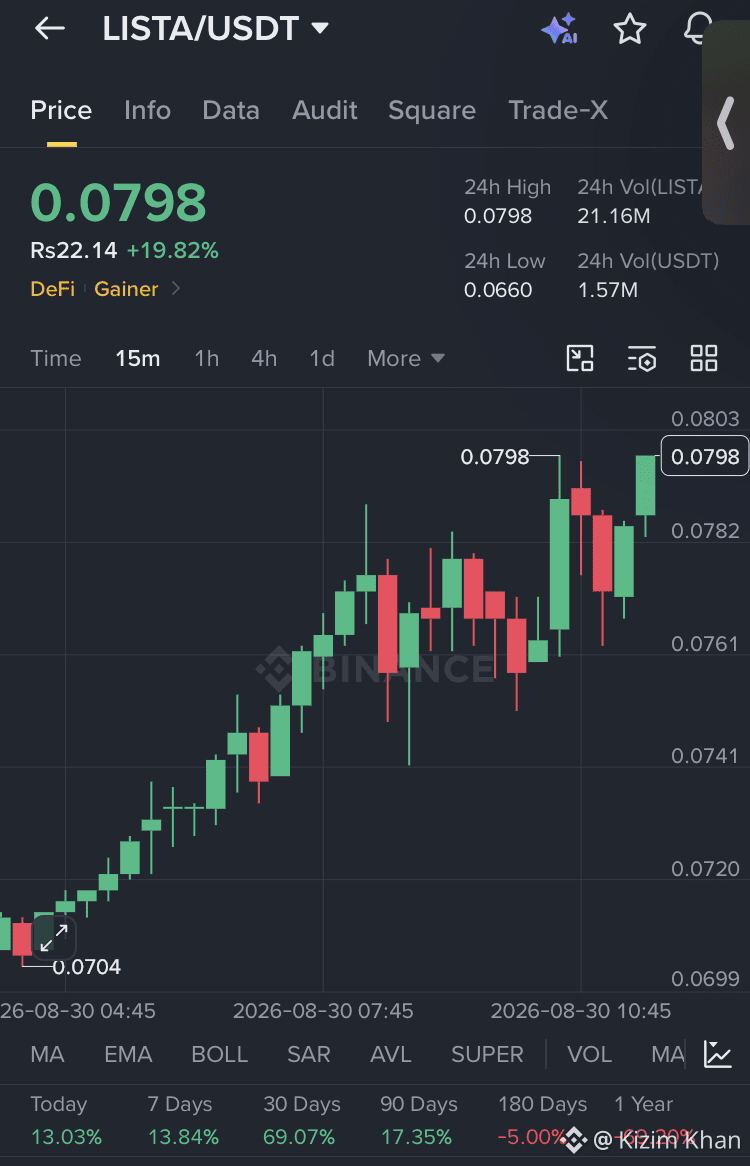Select the 4h timeframe
This screenshot has height=1166, width=750.
coord(264,358)
